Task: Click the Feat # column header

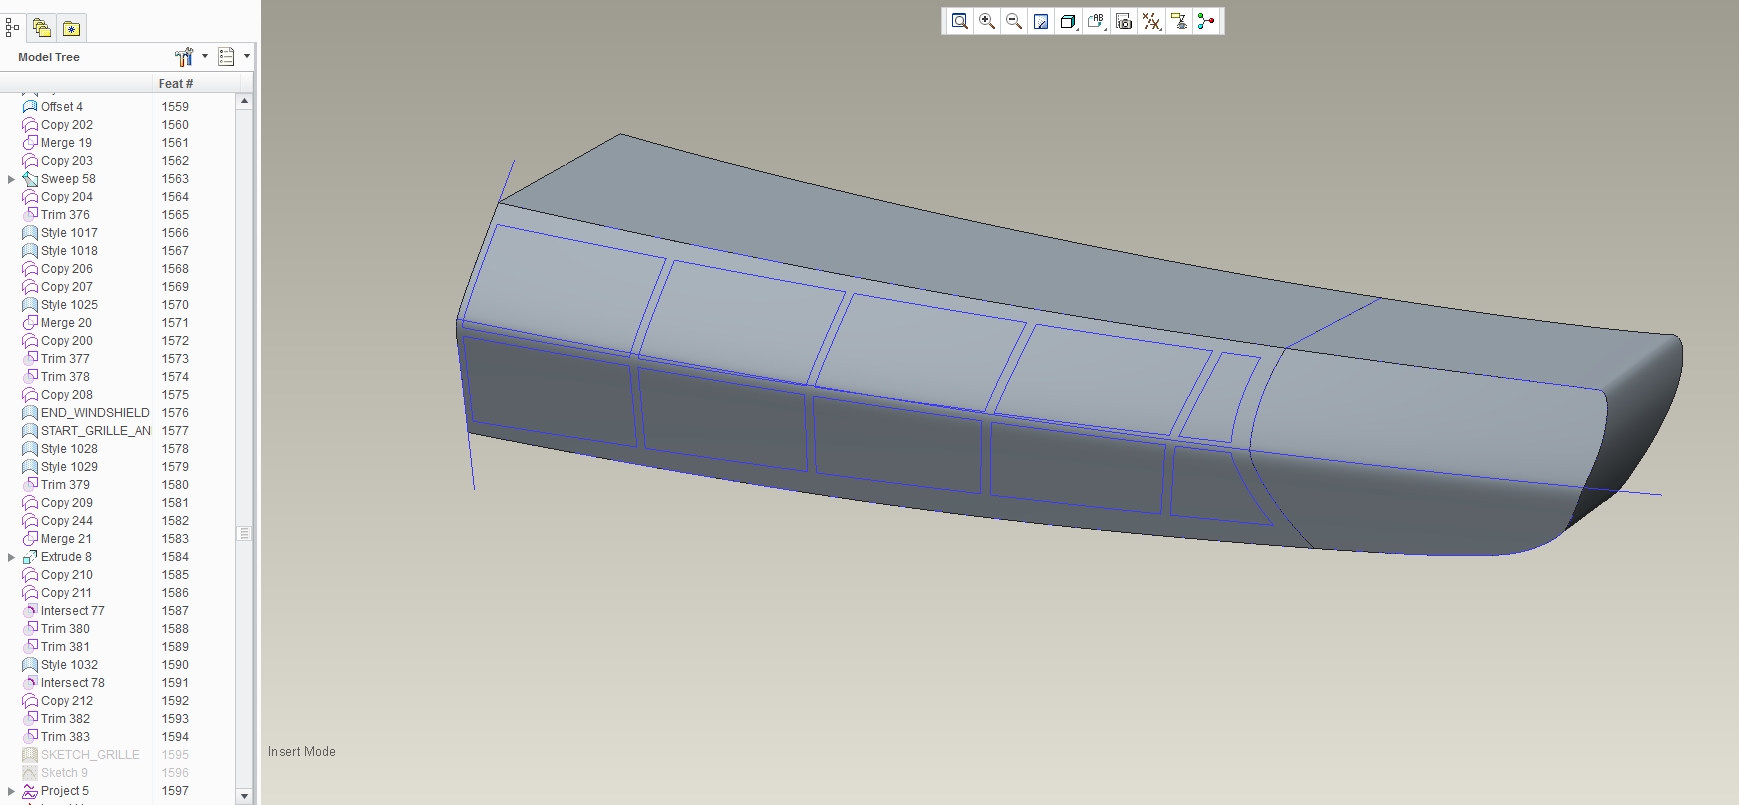Action: 176,84
